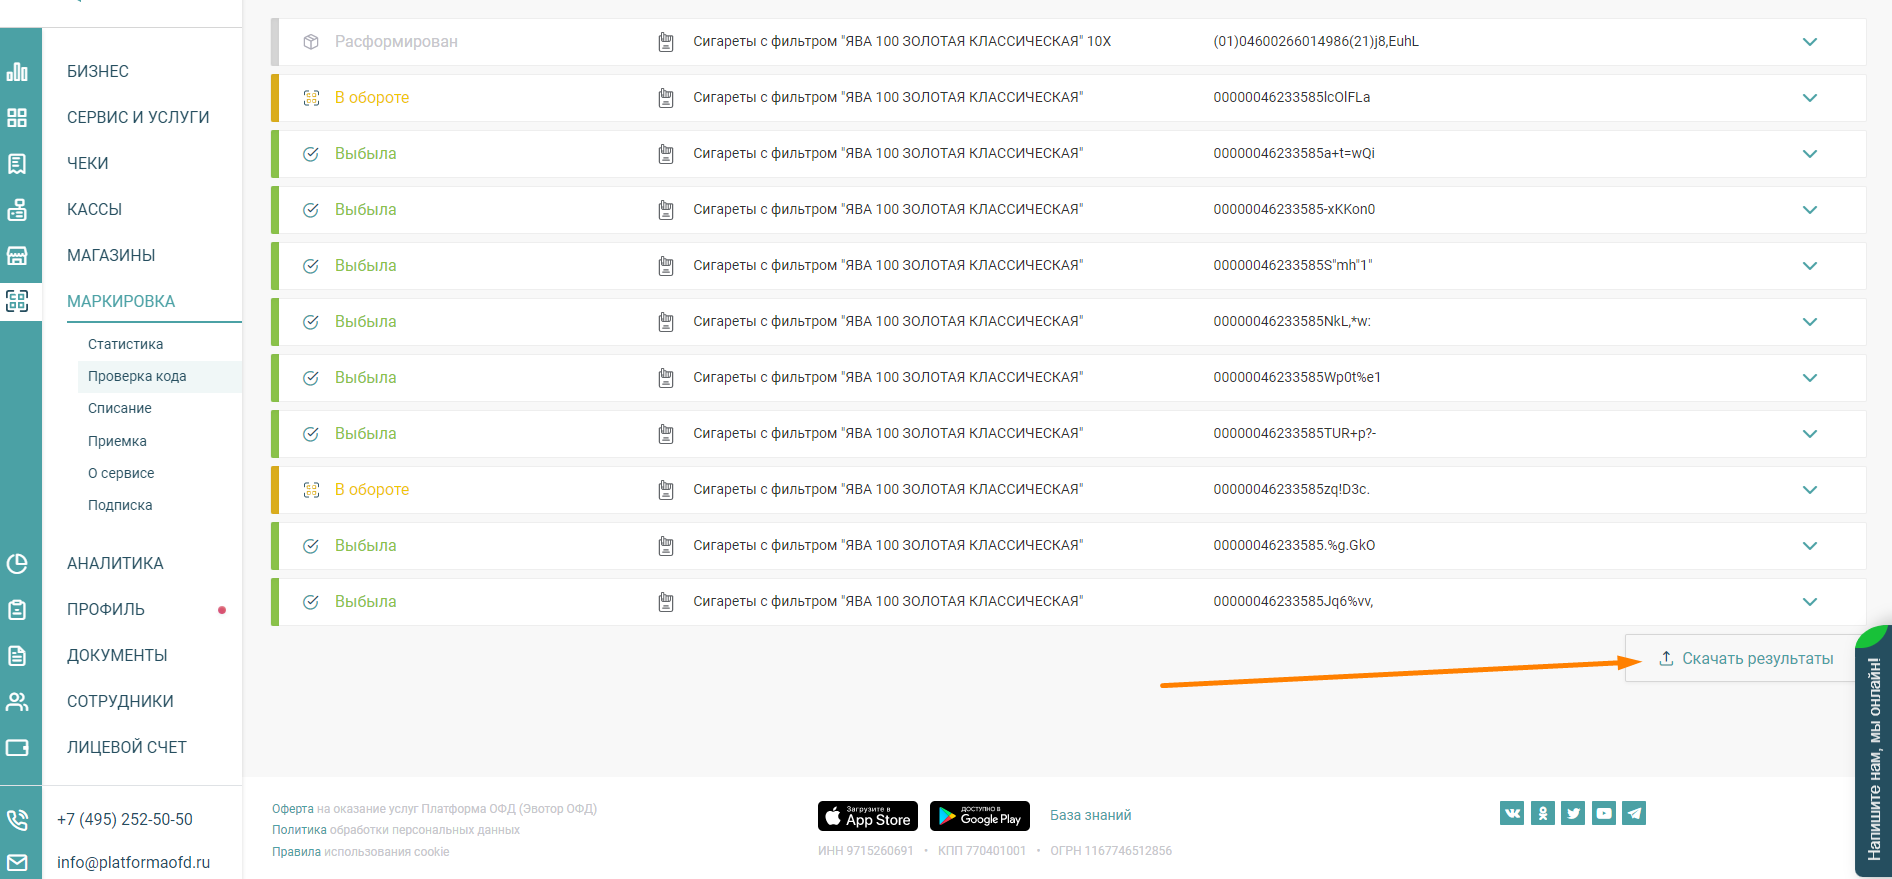The image size is (1892, 879).
Task: Click the info@platformaofd.ru email address
Action: [x=134, y=862]
